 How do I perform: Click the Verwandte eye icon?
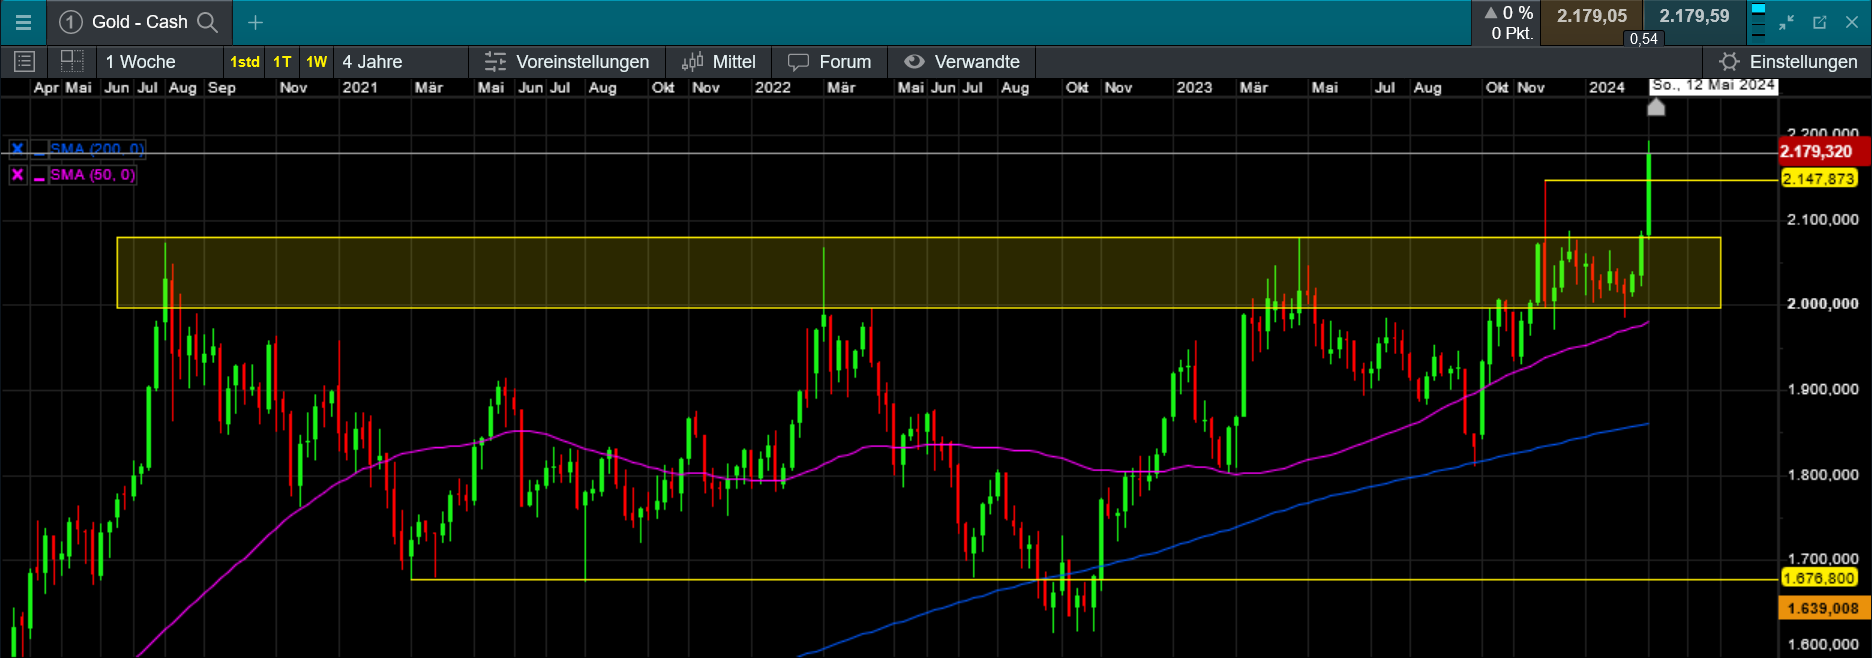pos(914,62)
